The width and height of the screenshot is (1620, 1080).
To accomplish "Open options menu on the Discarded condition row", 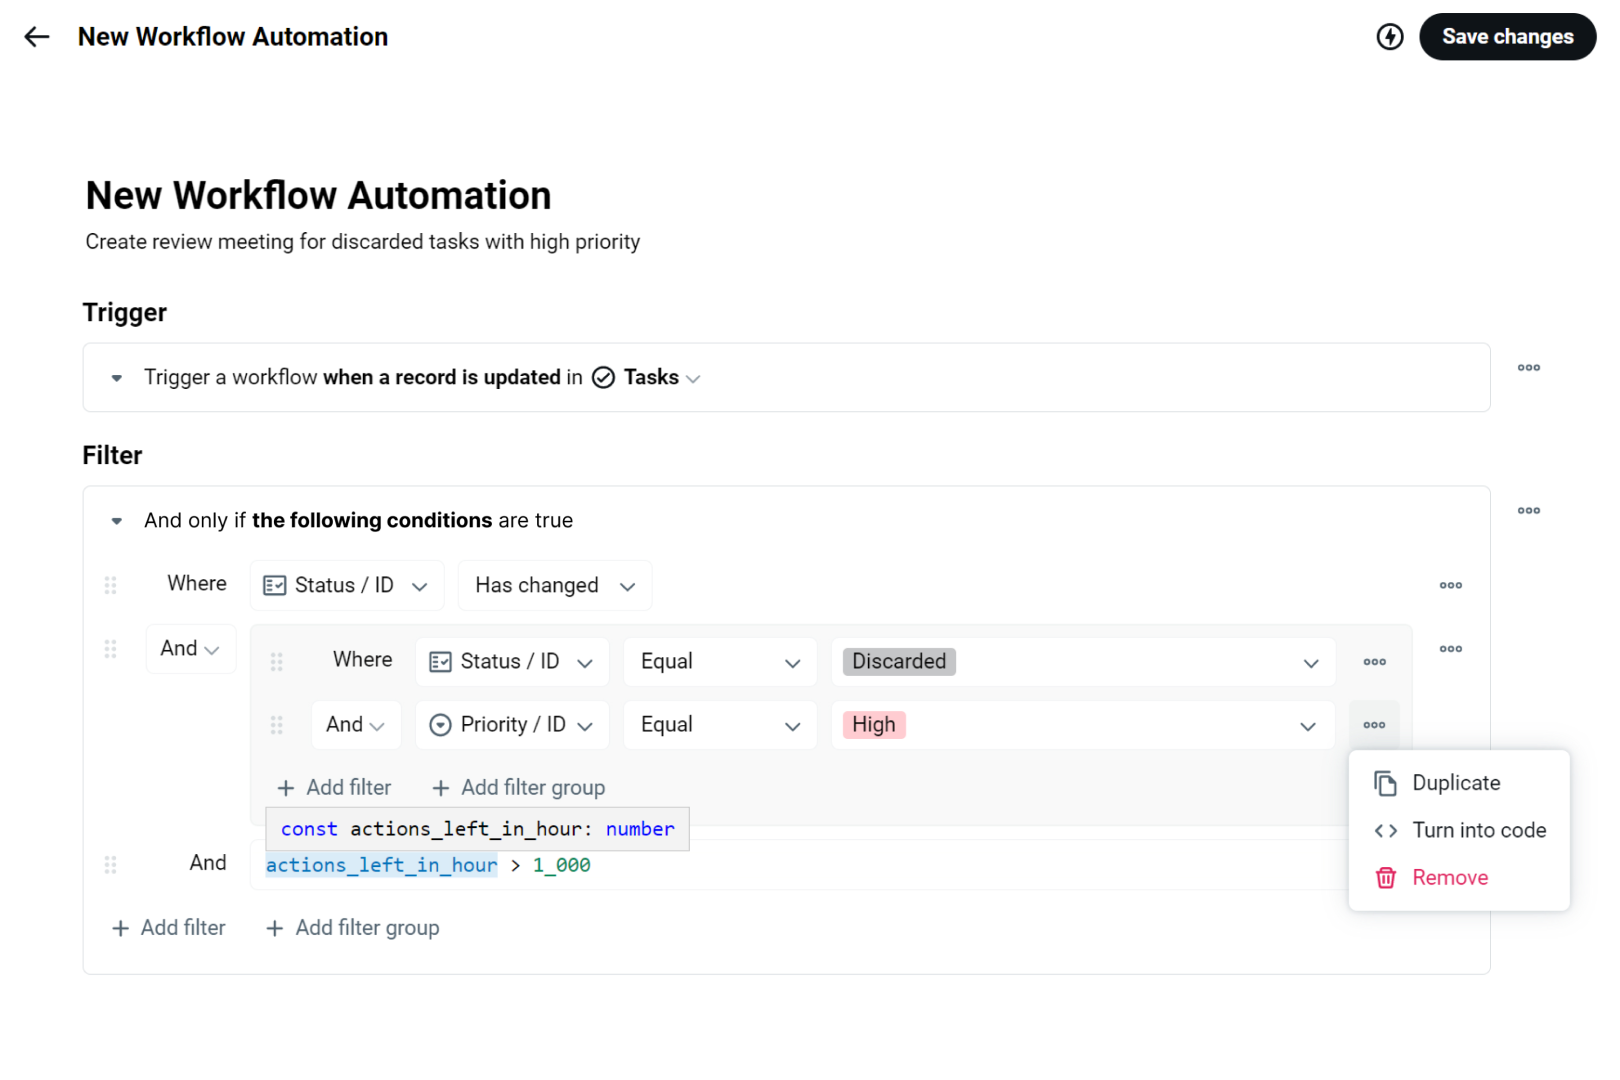I will (1374, 661).
